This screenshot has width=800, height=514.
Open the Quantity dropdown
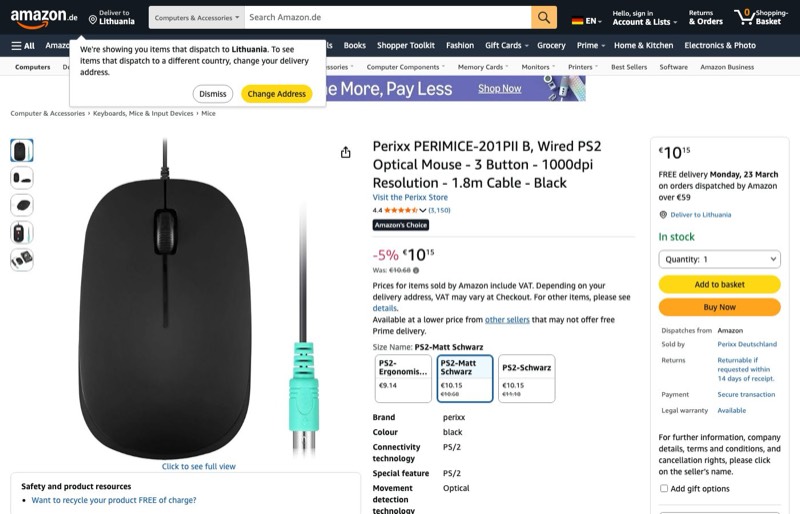[719, 259]
